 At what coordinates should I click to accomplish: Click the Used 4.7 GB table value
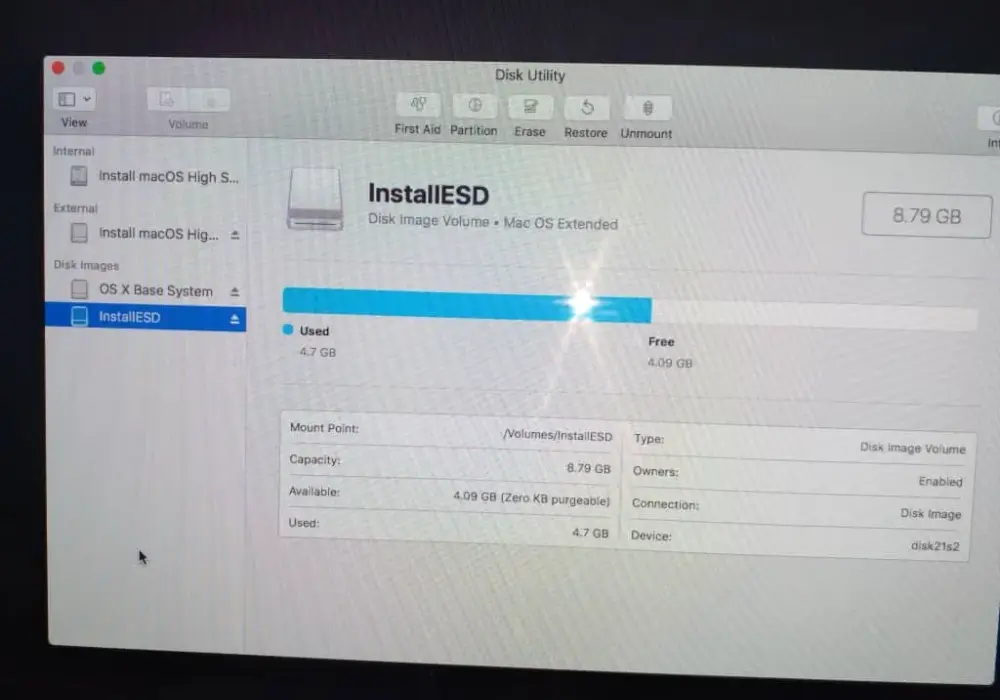591,532
